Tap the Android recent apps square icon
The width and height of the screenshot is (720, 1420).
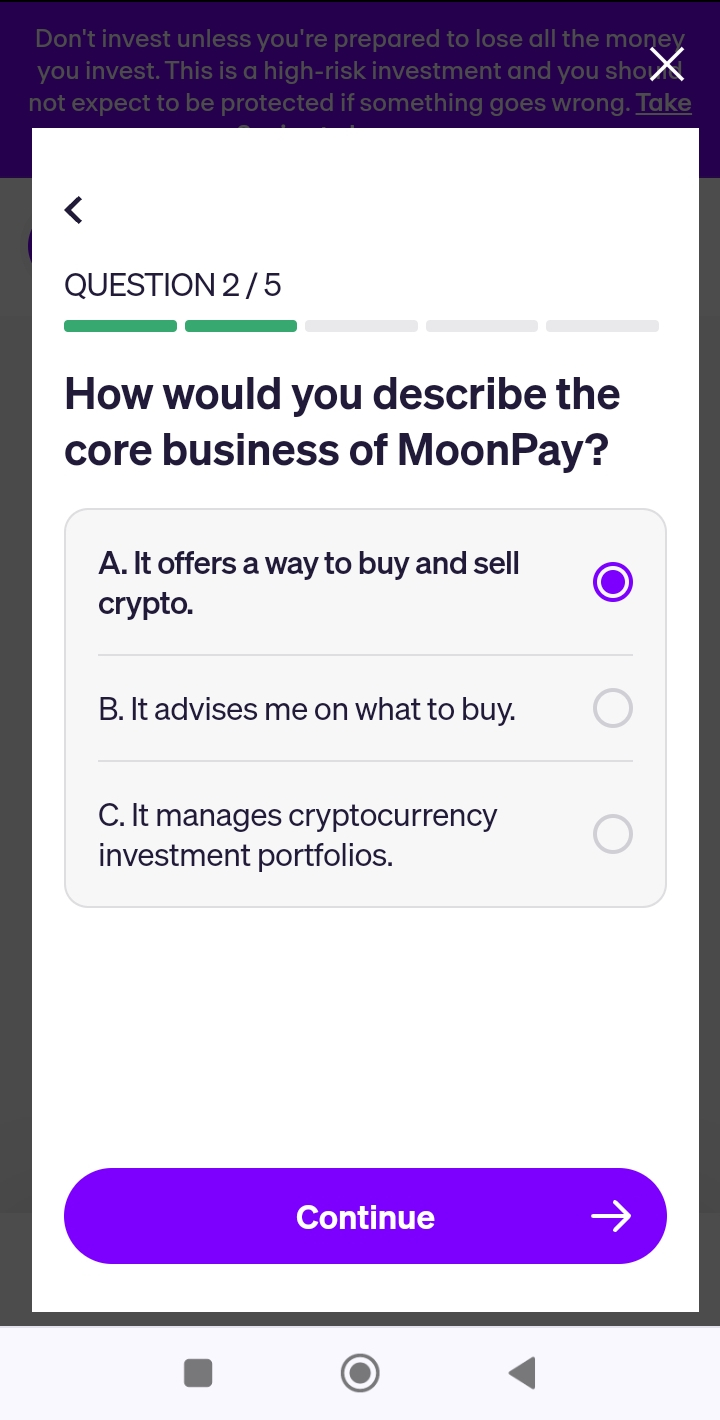198,1373
